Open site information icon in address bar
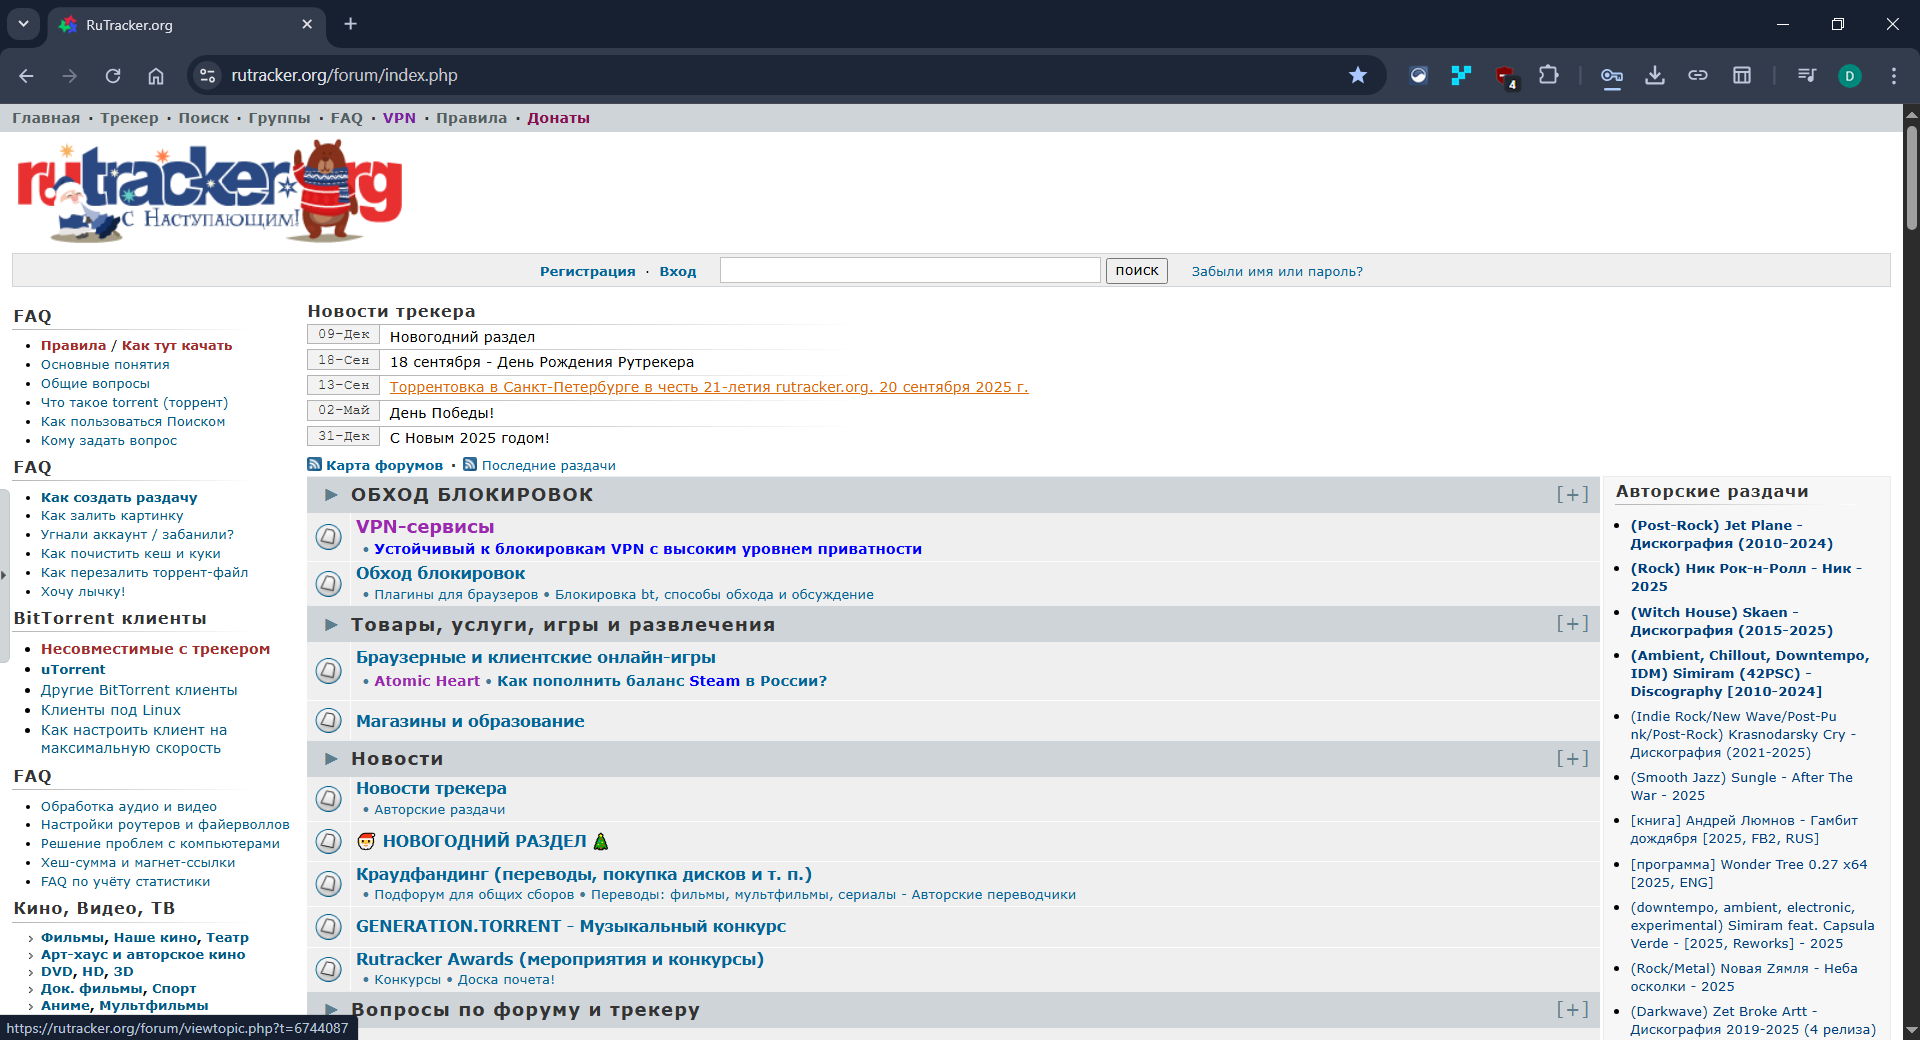The image size is (1920, 1040). (x=207, y=75)
